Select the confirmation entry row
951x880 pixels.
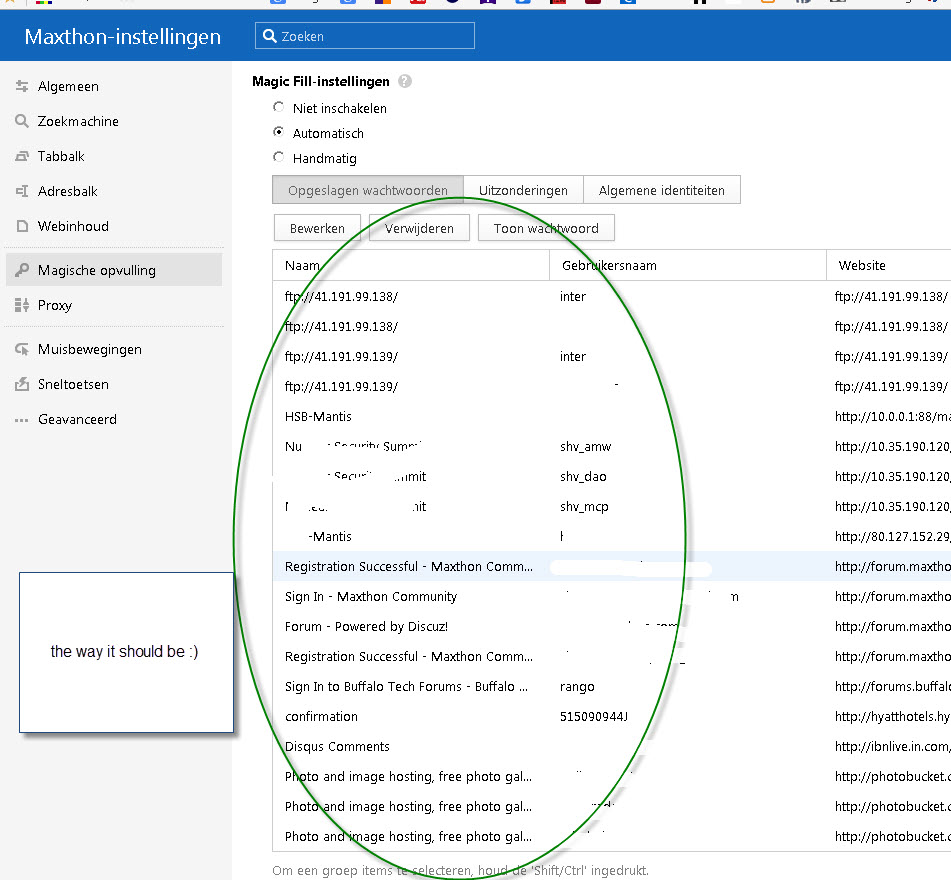point(612,716)
